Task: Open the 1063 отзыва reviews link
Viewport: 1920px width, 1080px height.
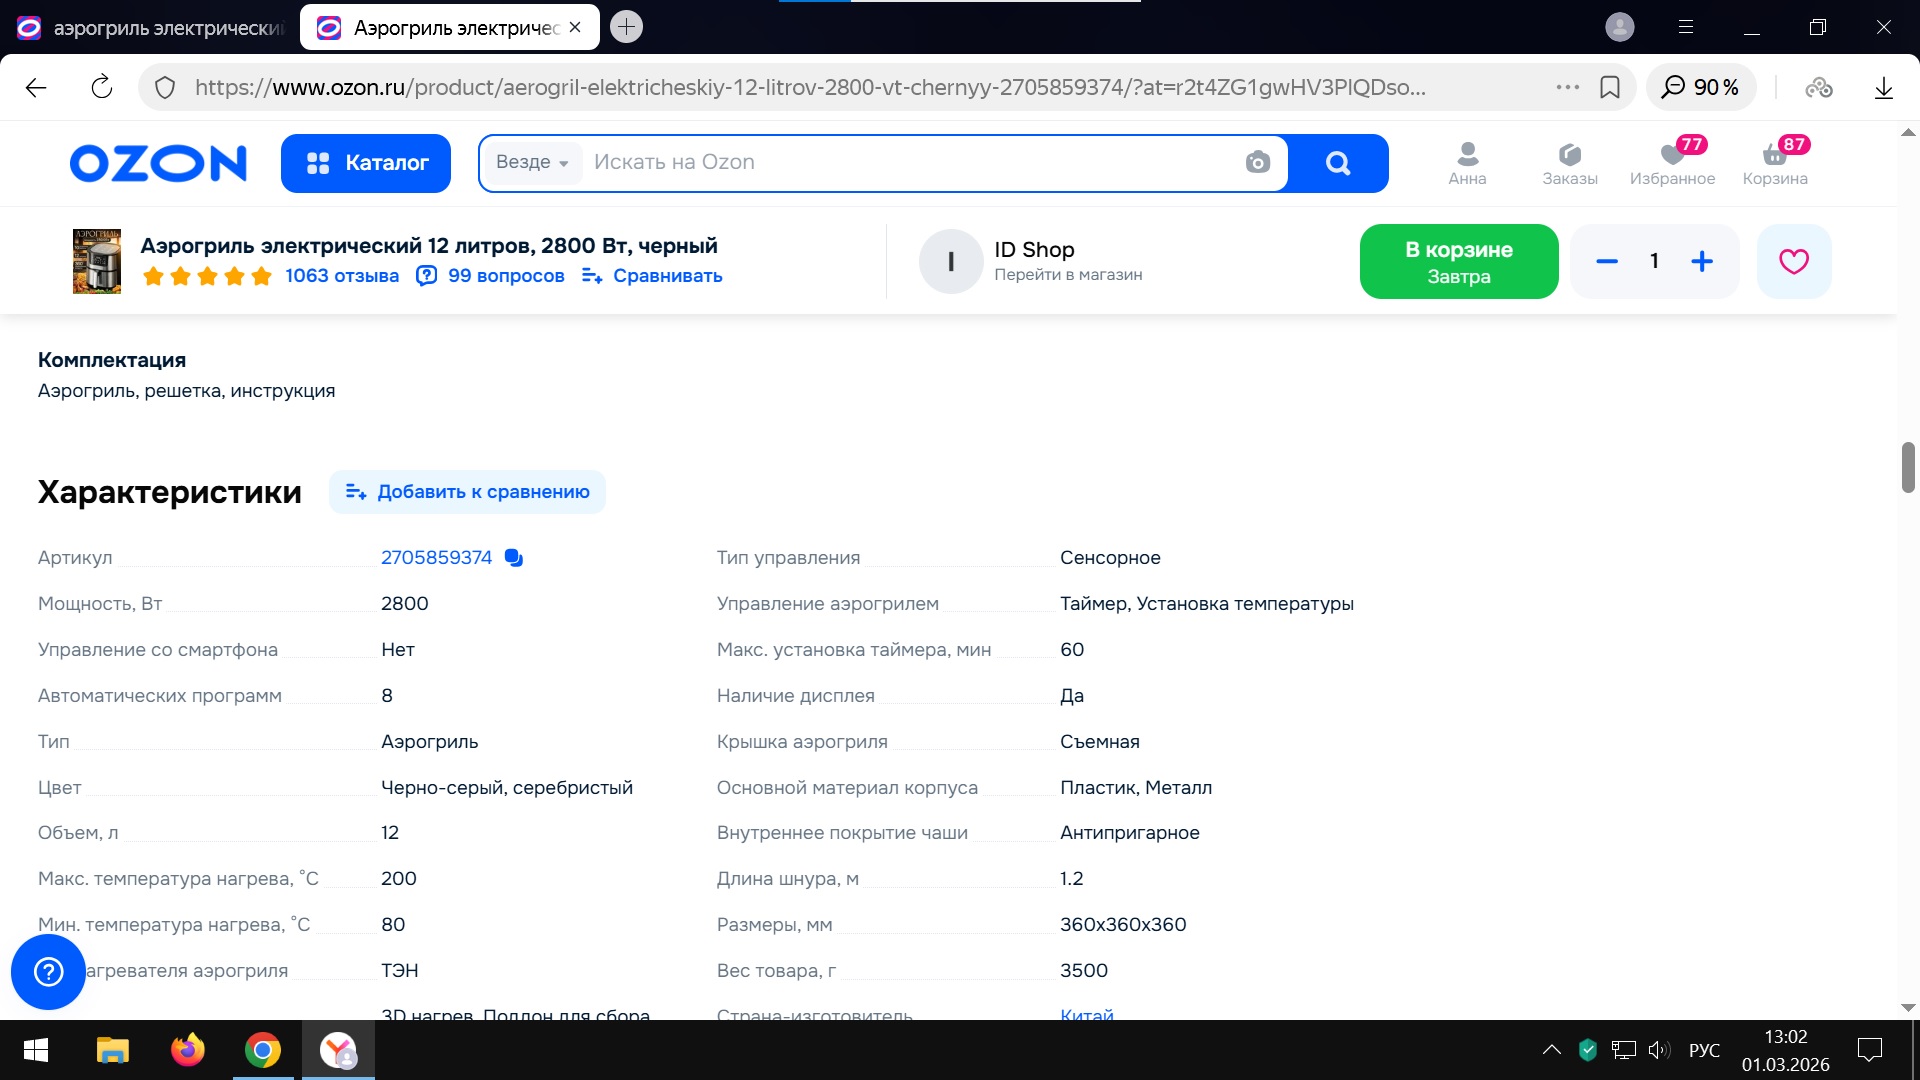Action: coord(341,276)
